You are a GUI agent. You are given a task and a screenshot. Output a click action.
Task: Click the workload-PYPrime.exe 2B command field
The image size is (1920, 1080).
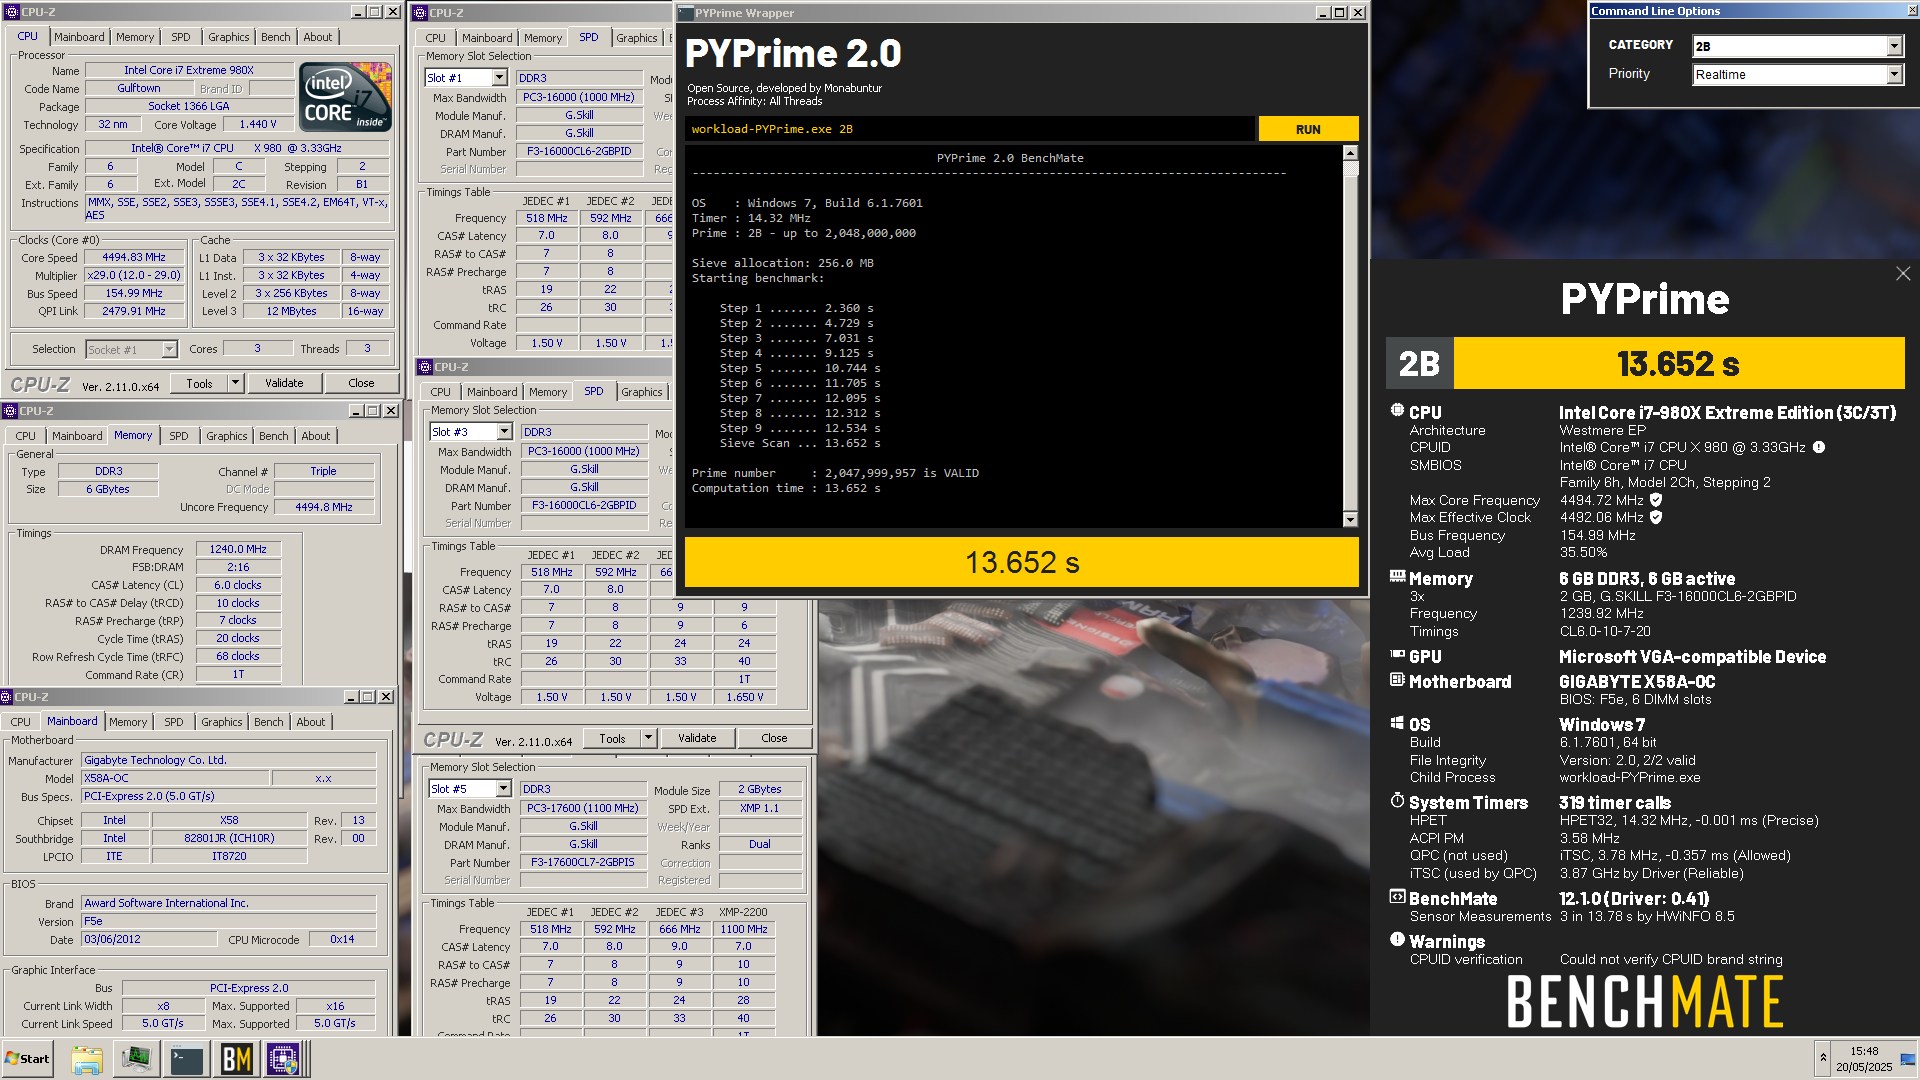(x=970, y=129)
